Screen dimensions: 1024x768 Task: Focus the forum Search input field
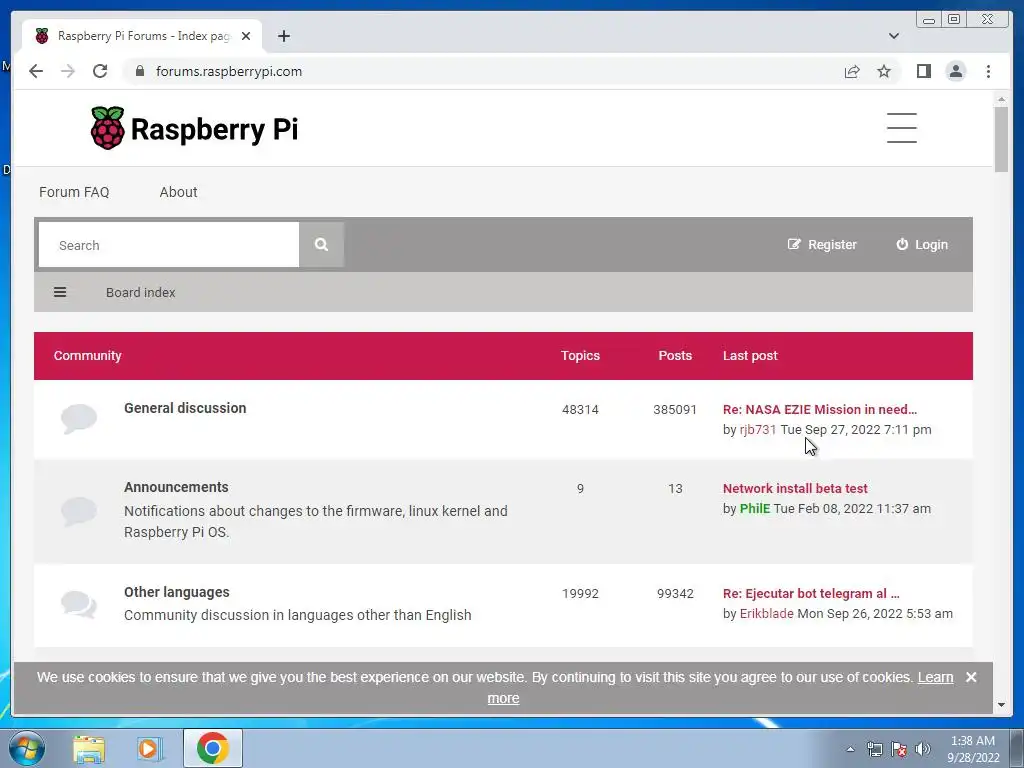click(168, 245)
